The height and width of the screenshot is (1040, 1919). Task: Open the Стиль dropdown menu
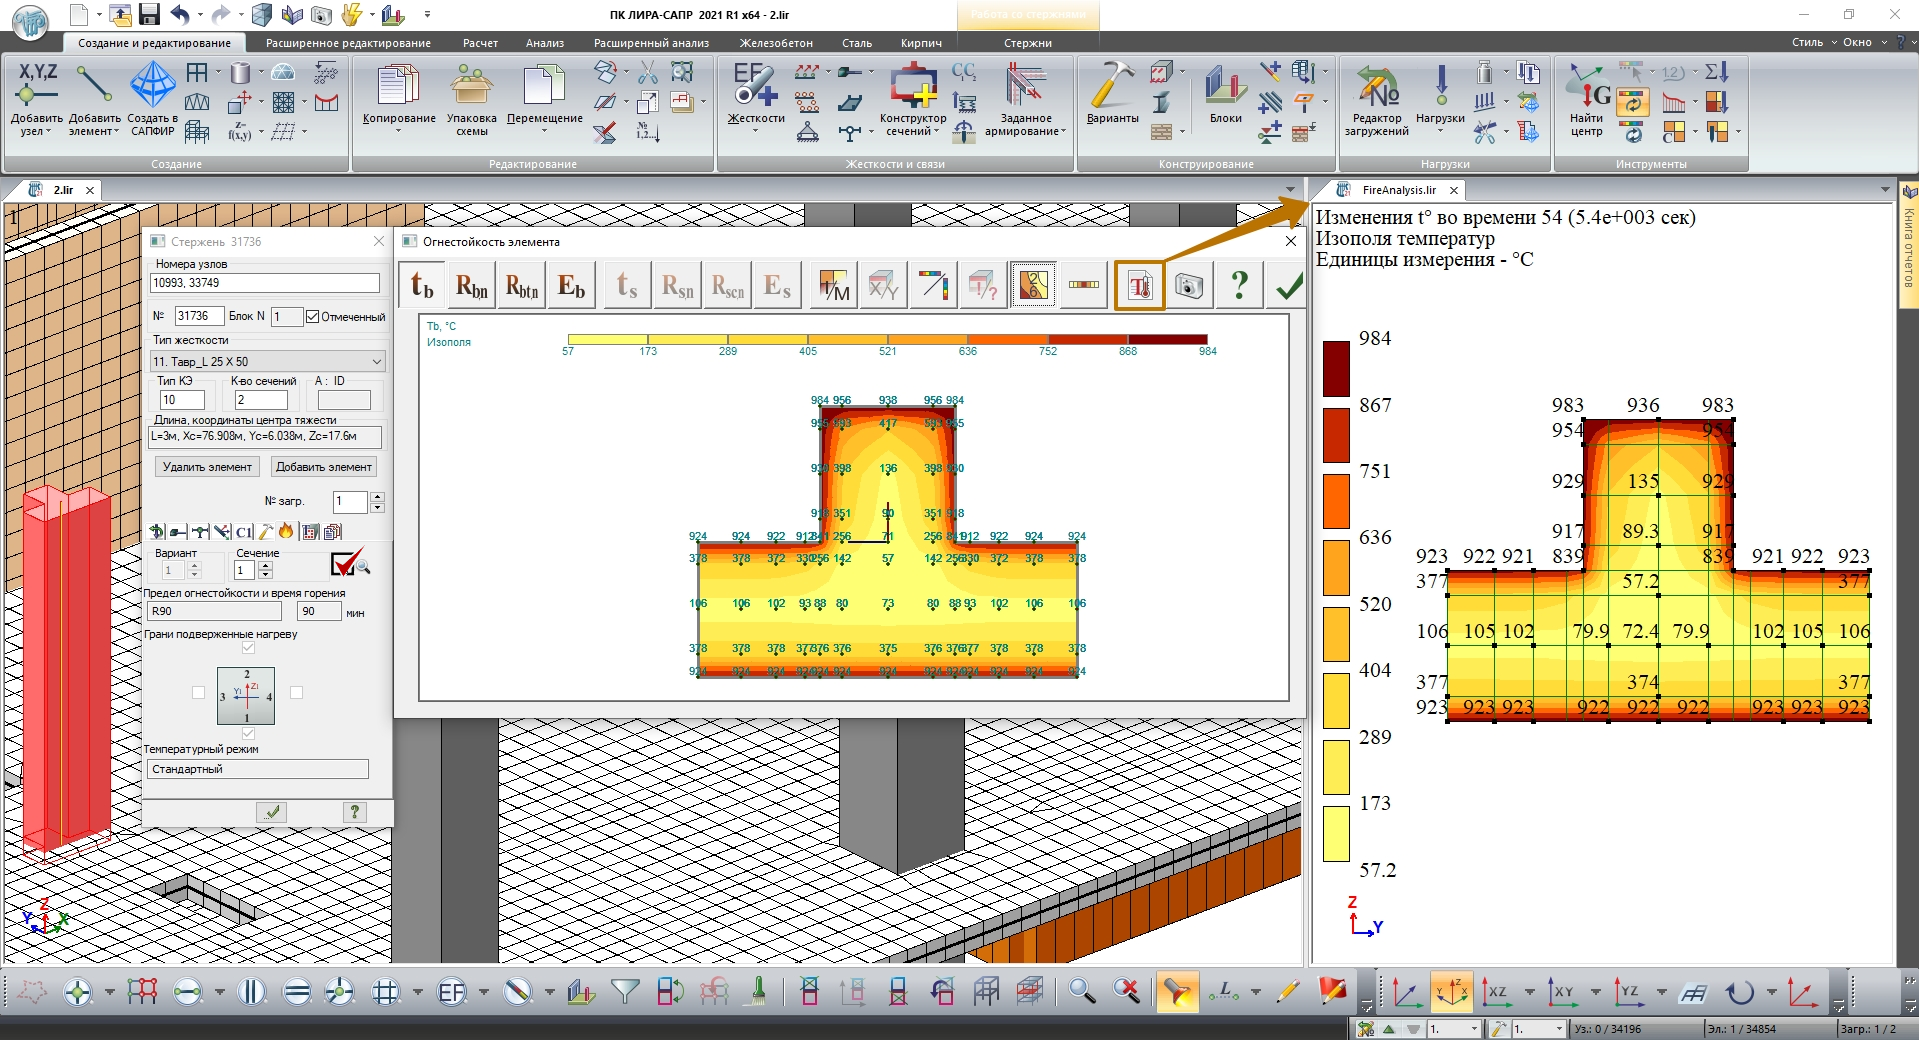pos(1812,43)
